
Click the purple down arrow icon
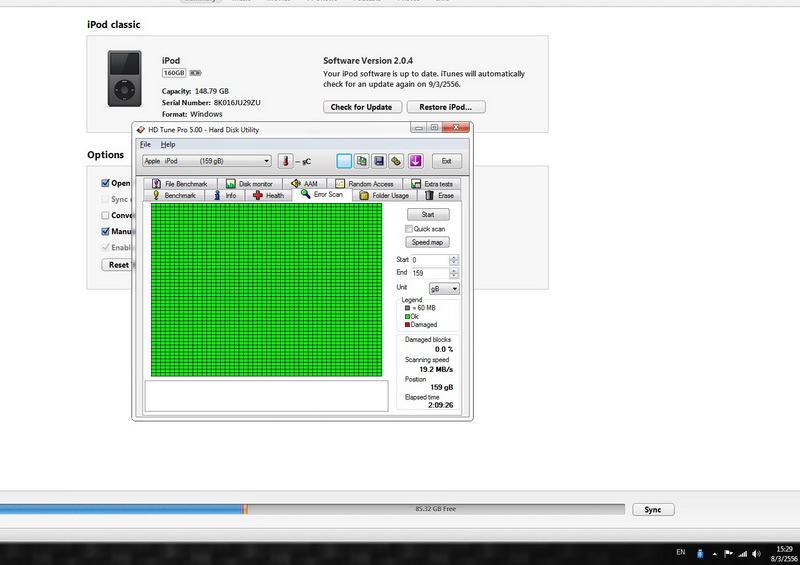tap(415, 161)
